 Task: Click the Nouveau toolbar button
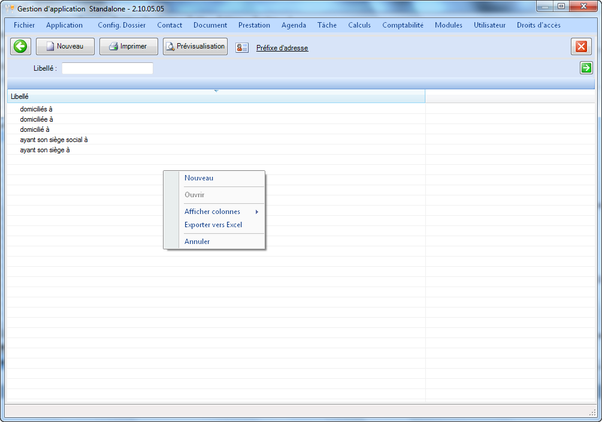tap(65, 47)
